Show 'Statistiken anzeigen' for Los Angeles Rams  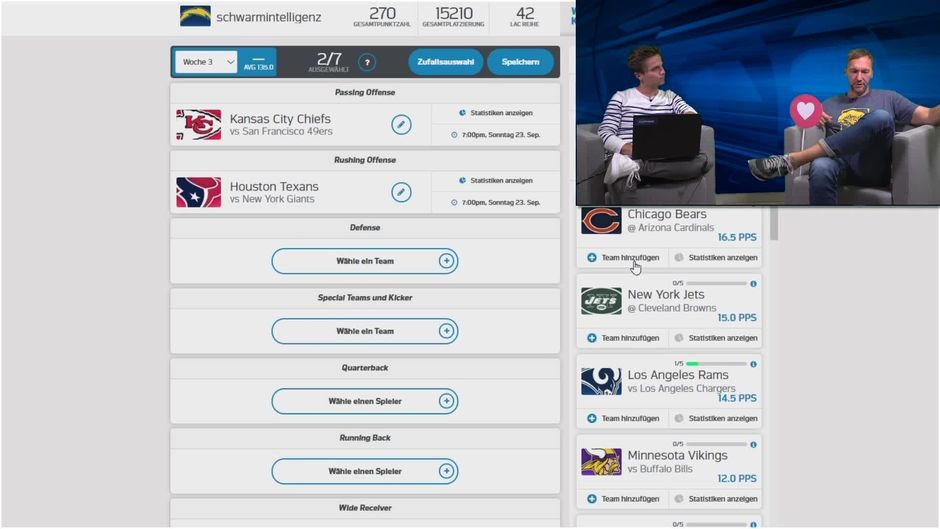click(716, 418)
